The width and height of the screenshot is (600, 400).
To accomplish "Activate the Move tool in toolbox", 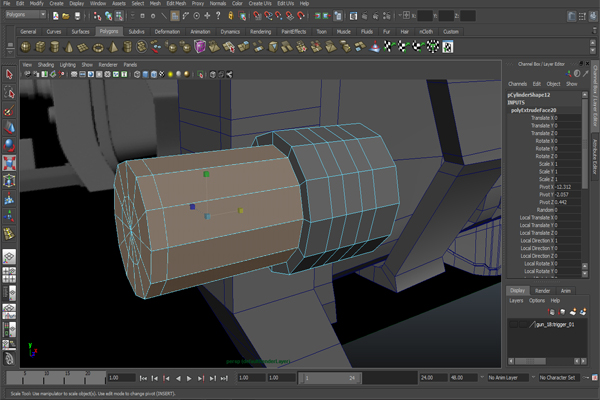I will 9,128.
